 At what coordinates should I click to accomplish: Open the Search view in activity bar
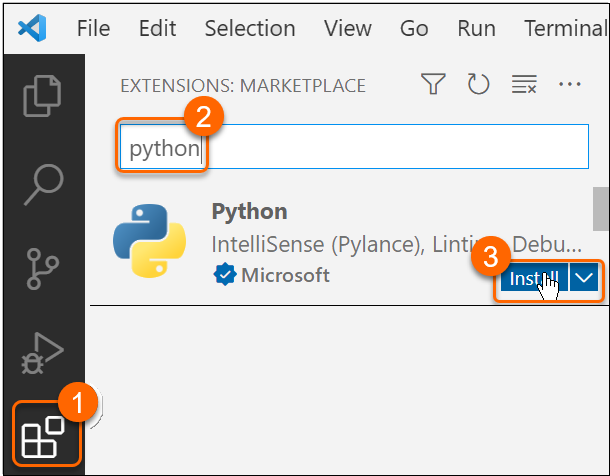pos(44,185)
